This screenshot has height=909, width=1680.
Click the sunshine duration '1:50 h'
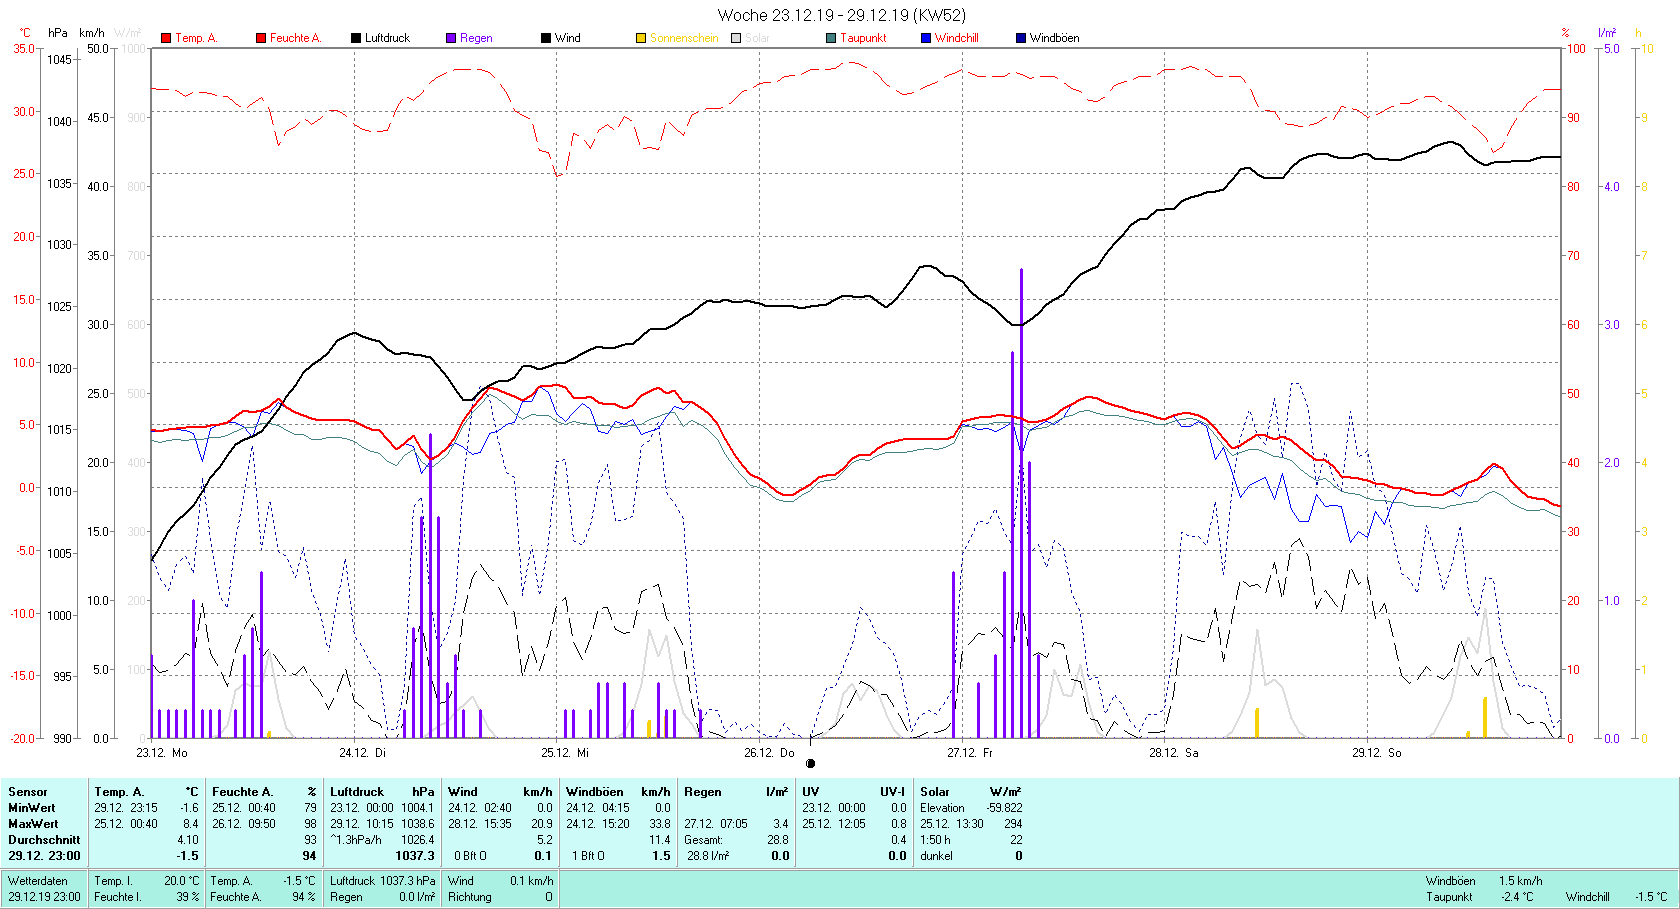coord(935,840)
